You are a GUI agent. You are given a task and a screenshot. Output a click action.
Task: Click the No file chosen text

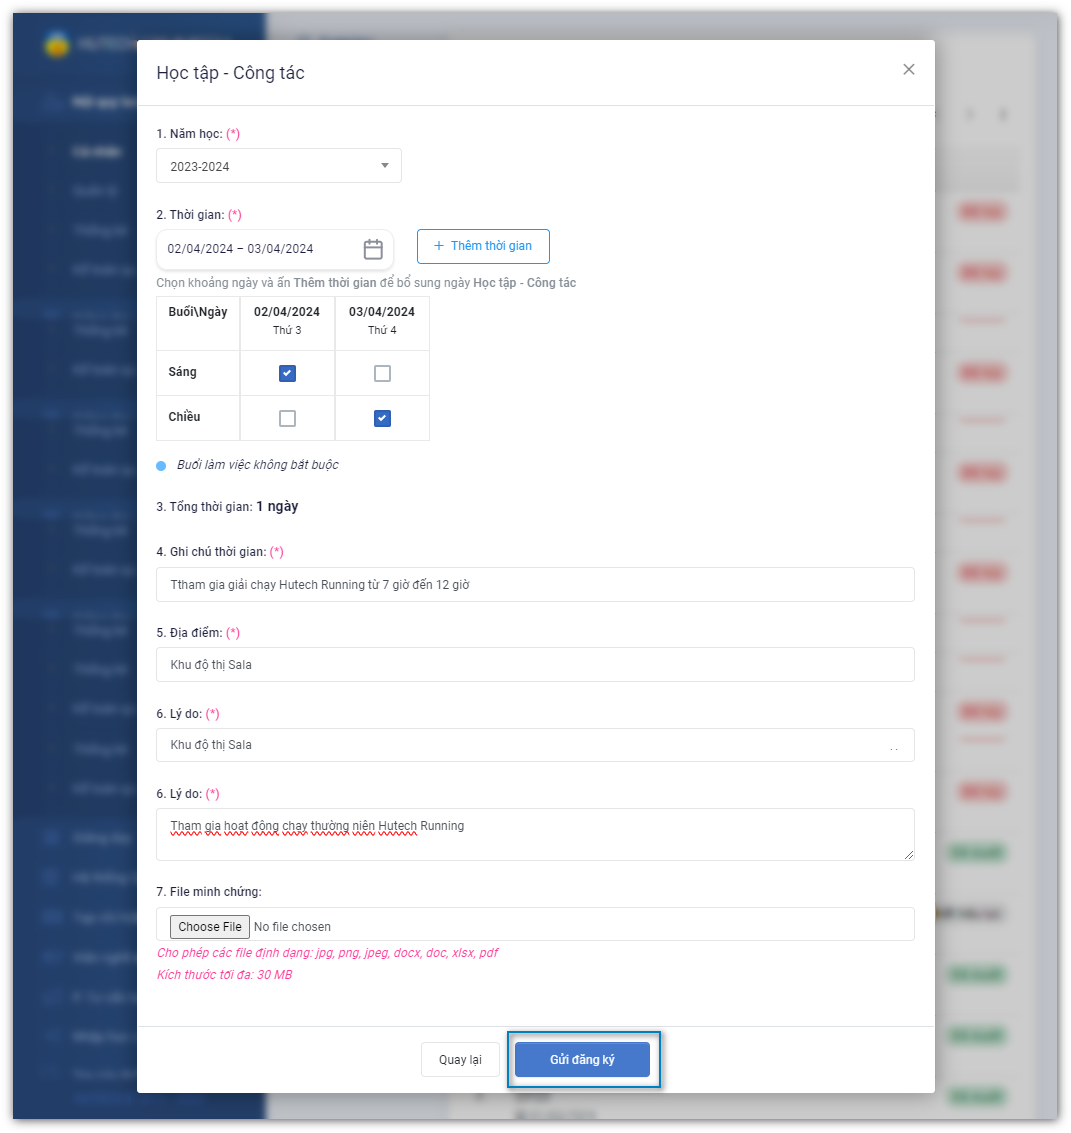pyautogui.click(x=292, y=927)
